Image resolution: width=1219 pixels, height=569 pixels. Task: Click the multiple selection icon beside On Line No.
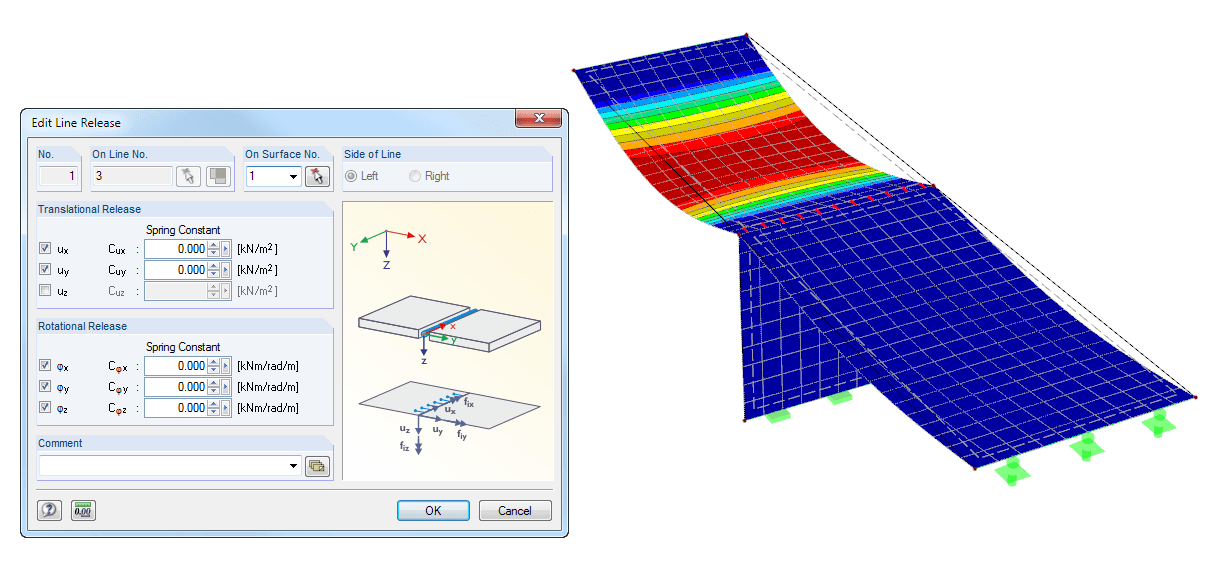[x=219, y=176]
